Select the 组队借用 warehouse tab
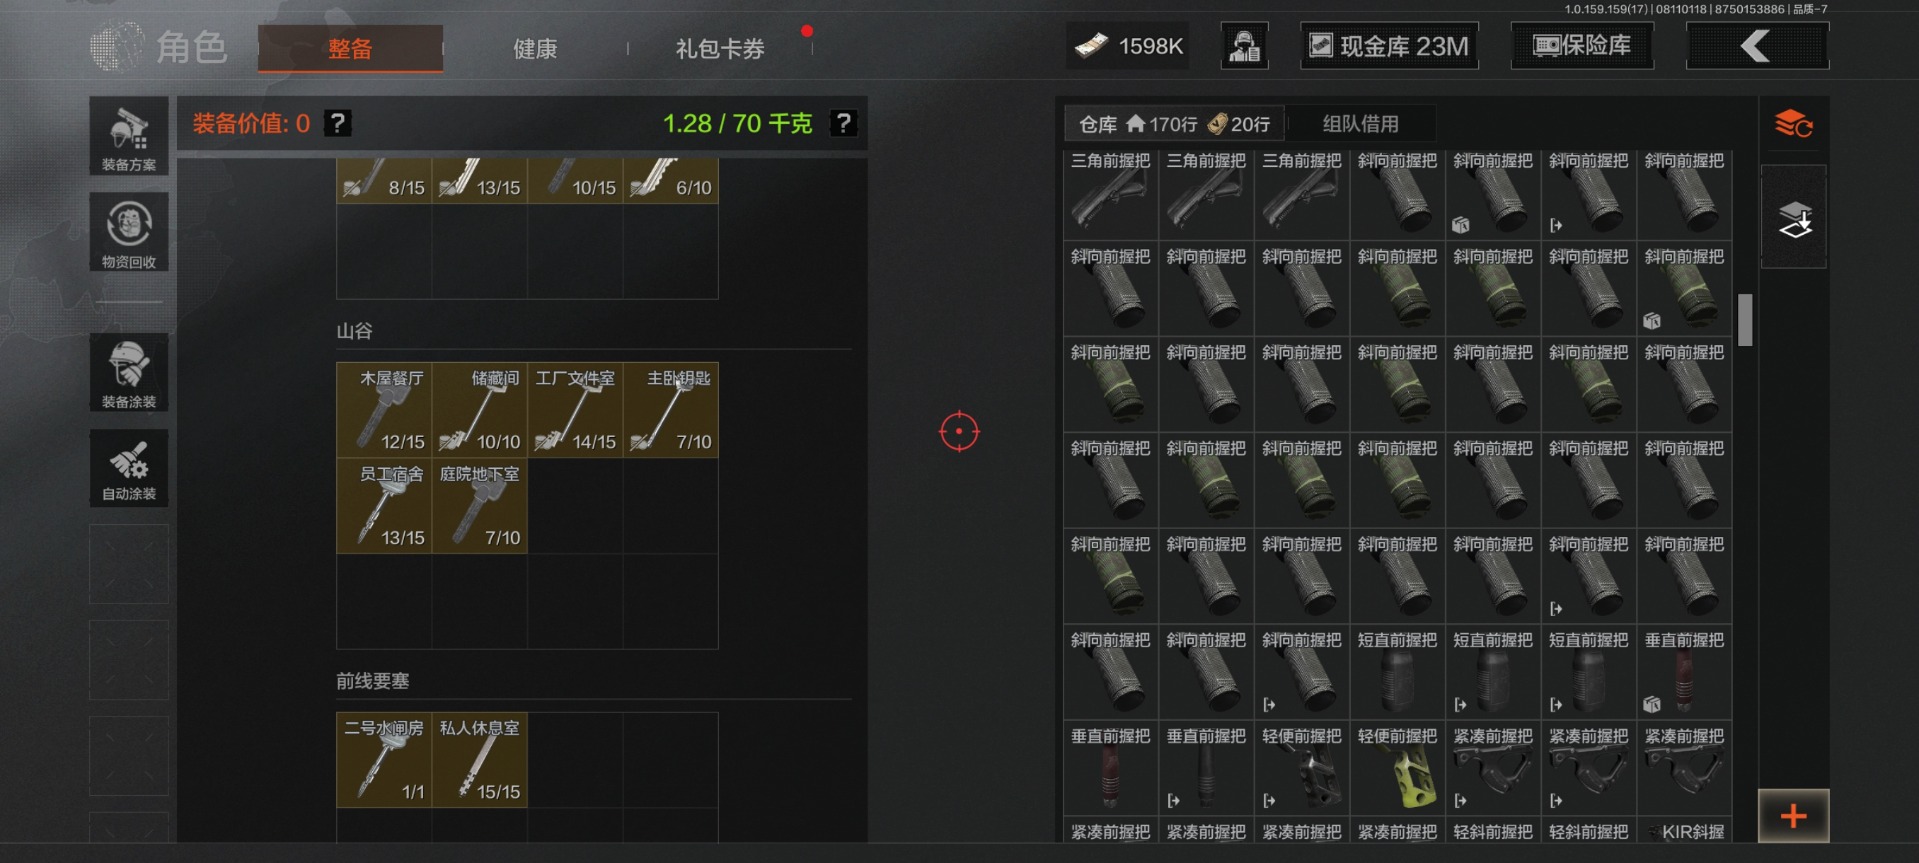This screenshot has width=1919, height=863. 1361,124
